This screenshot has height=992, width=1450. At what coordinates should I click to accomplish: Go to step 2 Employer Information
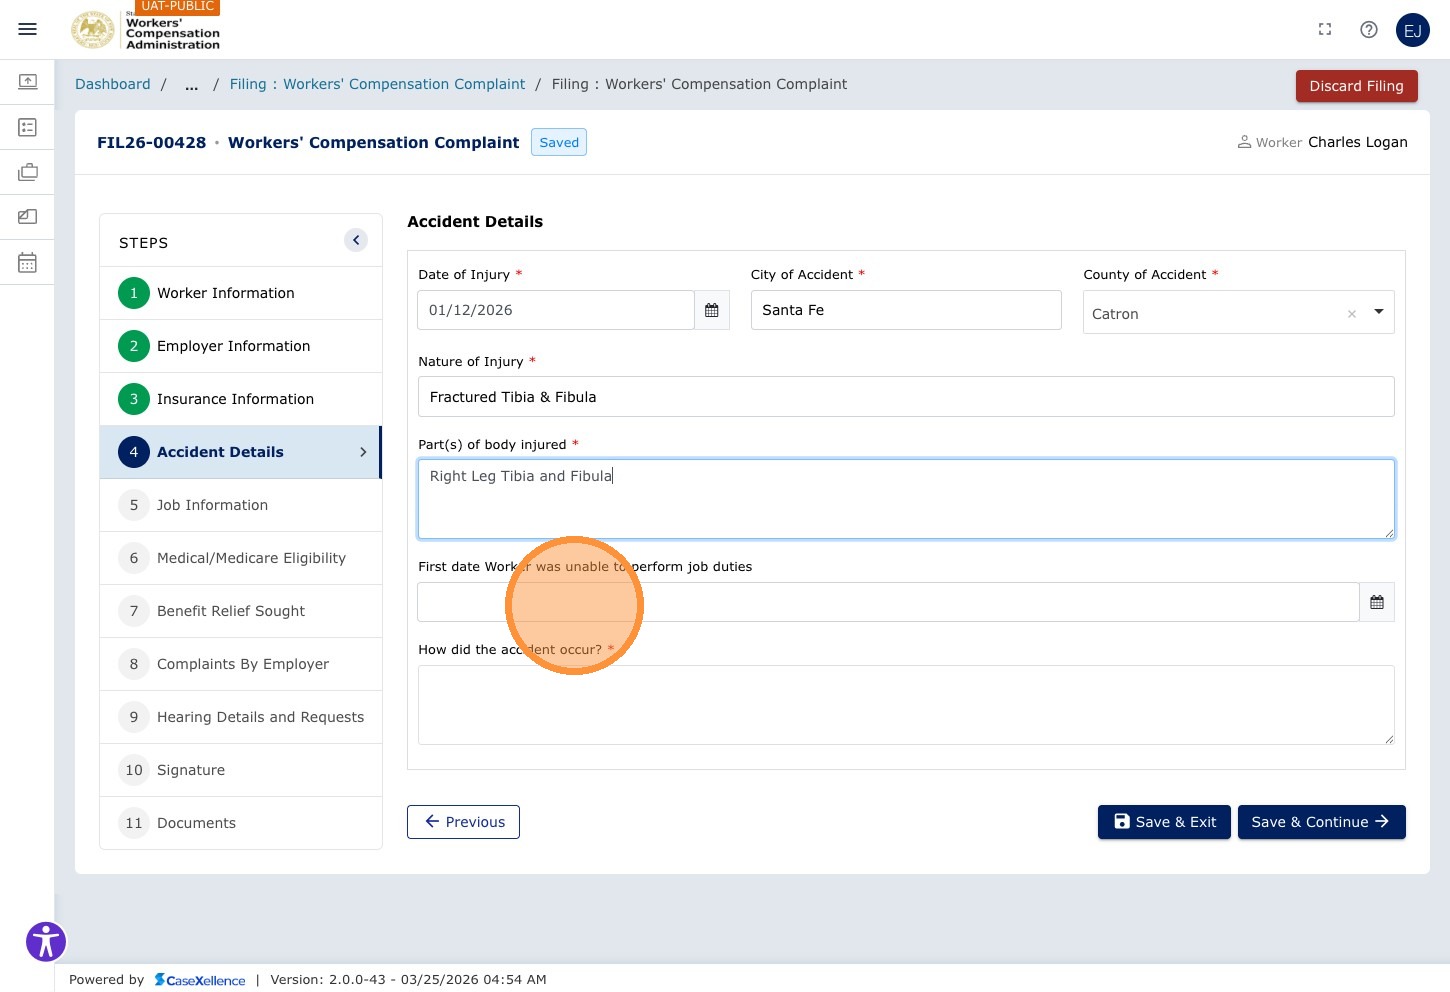(241, 346)
